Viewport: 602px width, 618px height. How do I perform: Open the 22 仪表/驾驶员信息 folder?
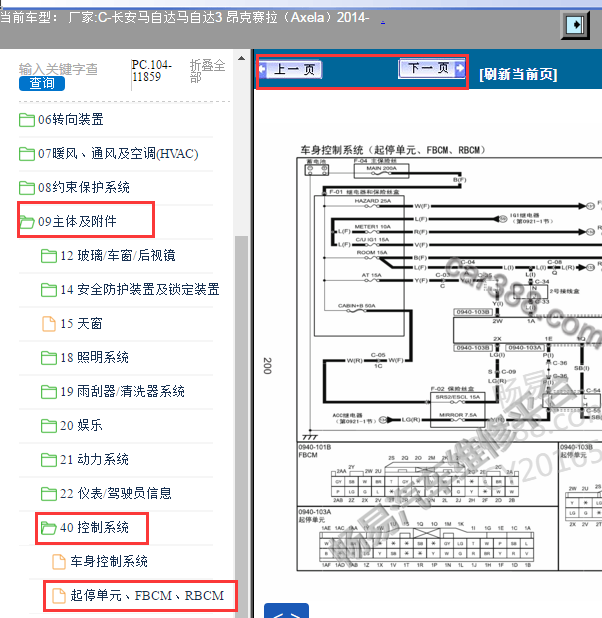(x=116, y=494)
